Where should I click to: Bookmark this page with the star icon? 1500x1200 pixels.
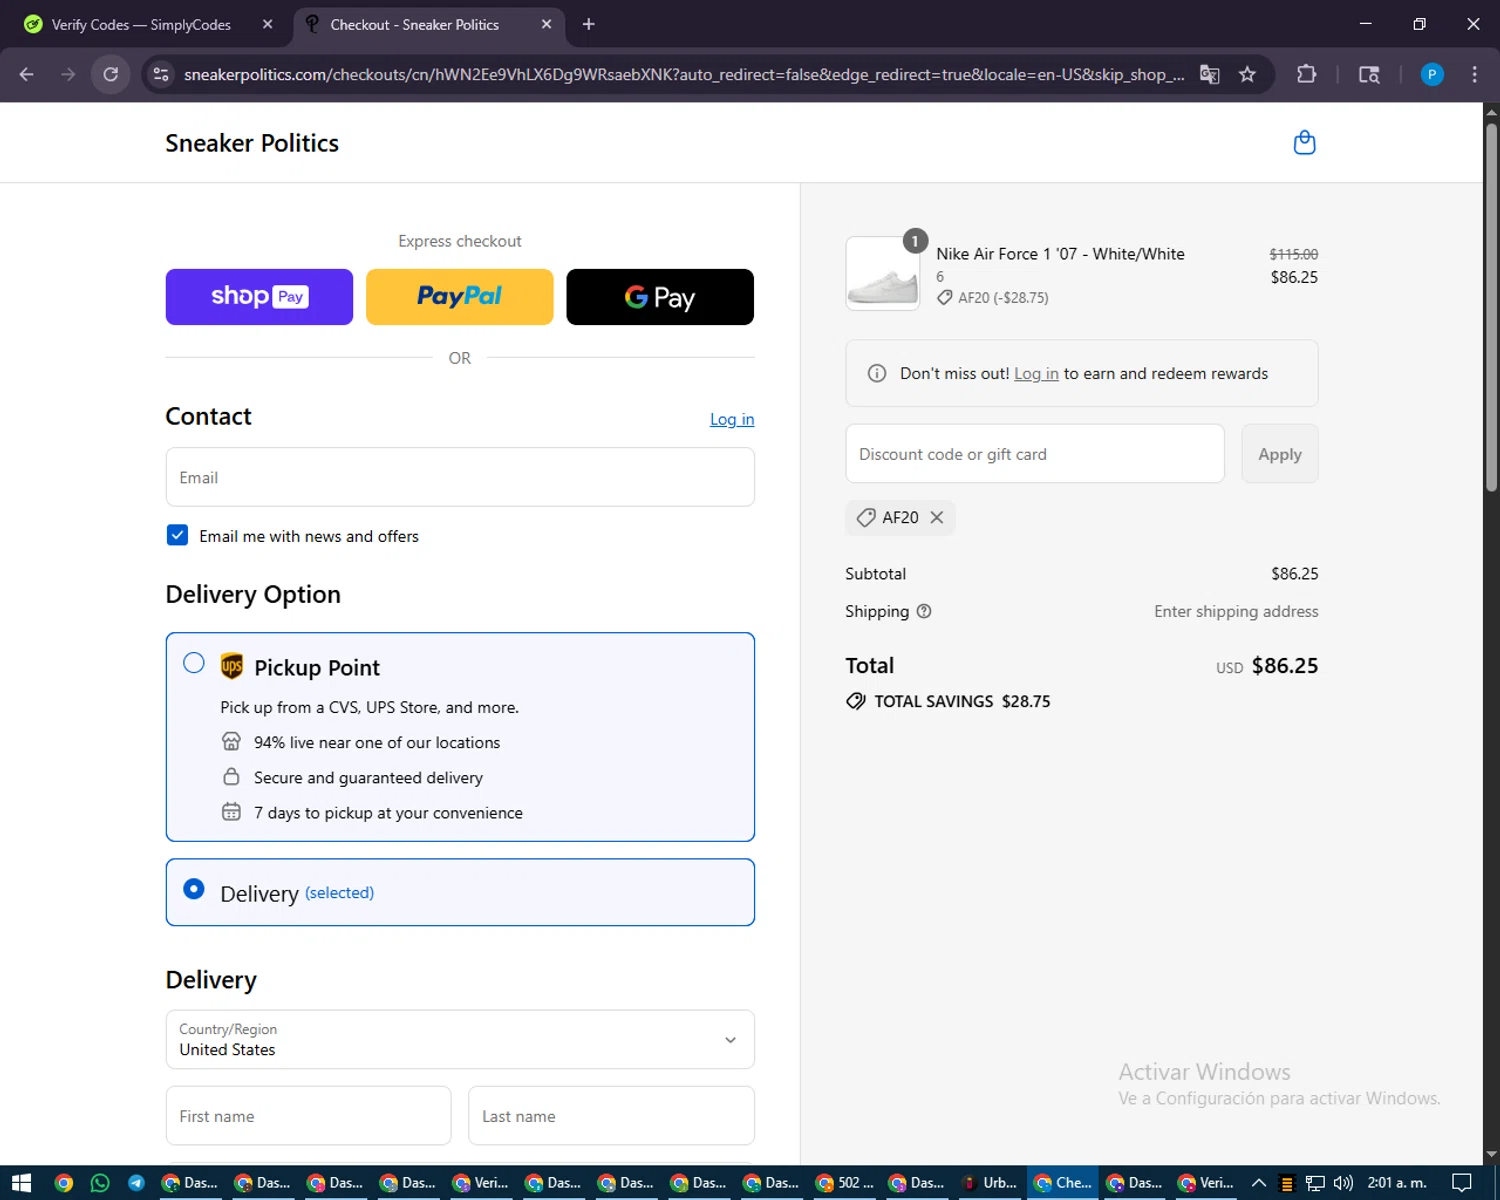(1247, 74)
